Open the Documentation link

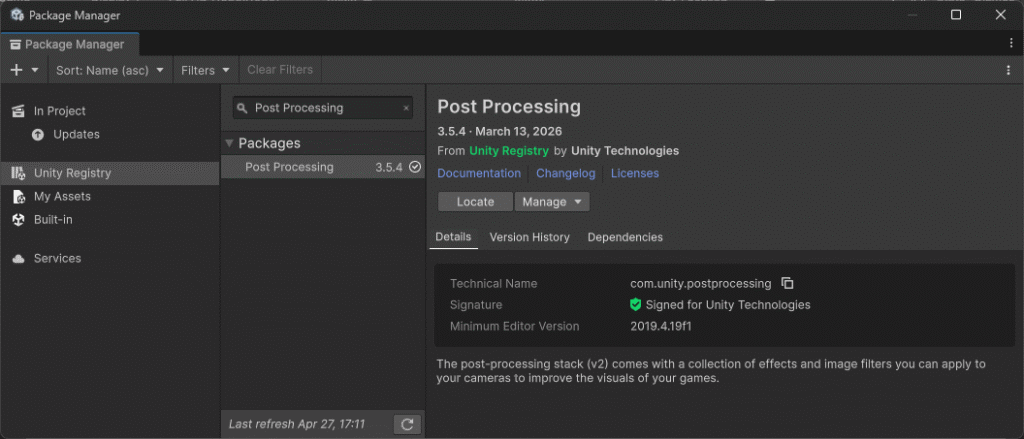tap(479, 174)
